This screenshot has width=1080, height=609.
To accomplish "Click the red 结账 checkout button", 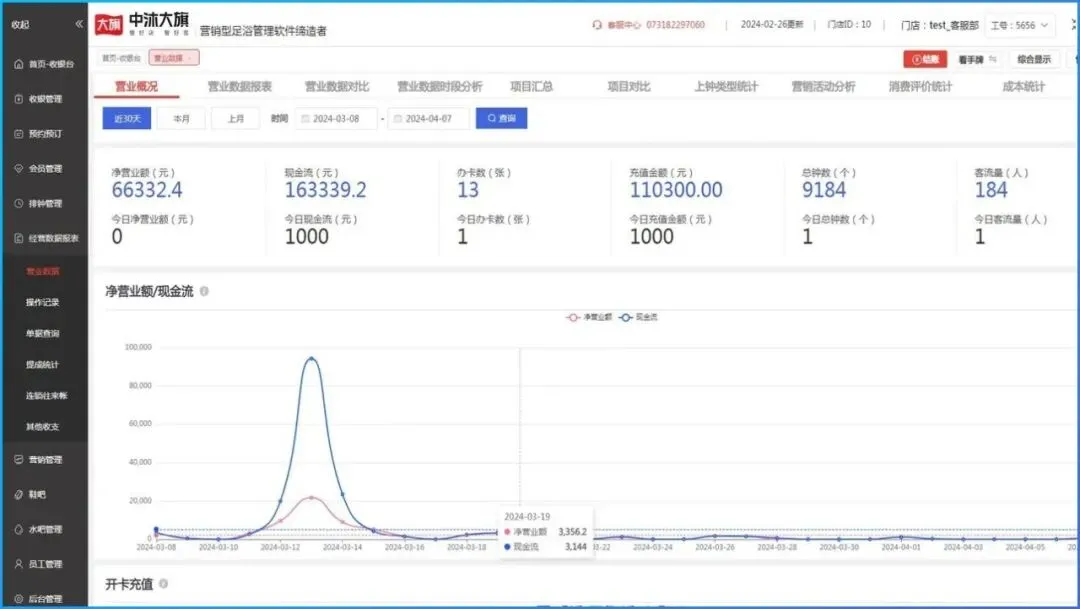I will point(925,59).
